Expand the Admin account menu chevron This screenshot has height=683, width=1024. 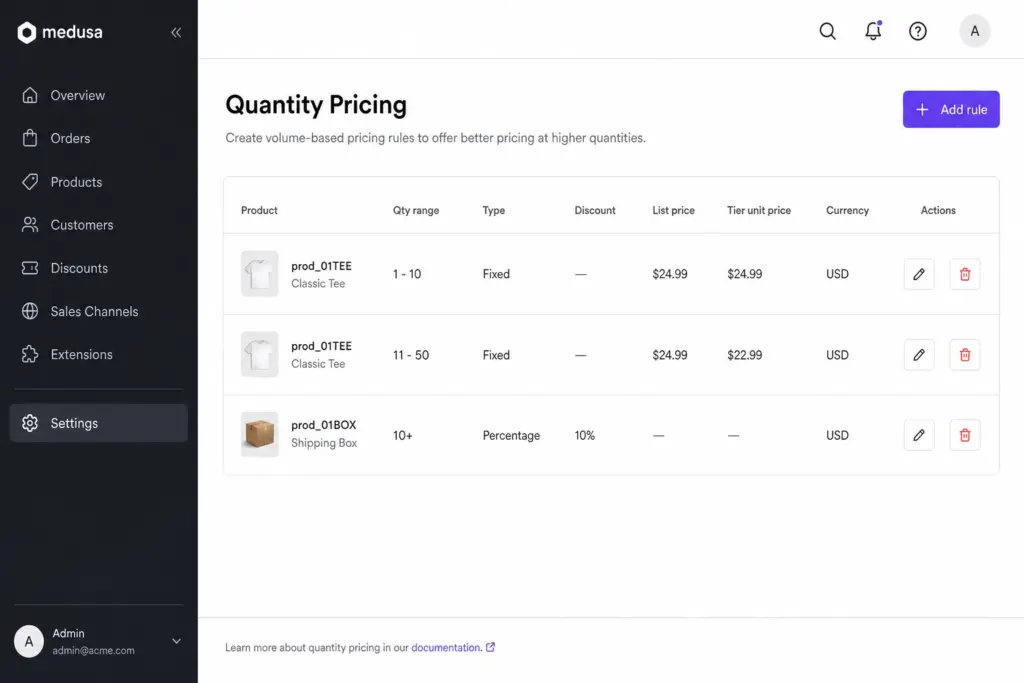coord(176,641)
